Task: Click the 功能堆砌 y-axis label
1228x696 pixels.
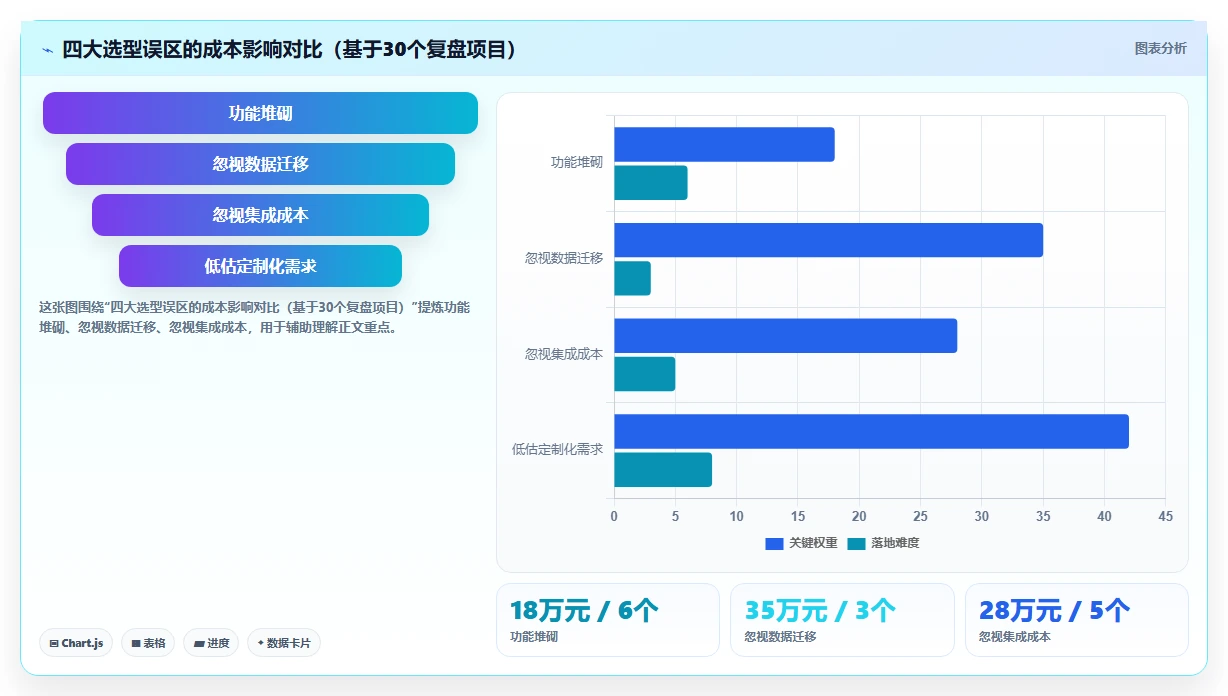Action: (577, 162)
